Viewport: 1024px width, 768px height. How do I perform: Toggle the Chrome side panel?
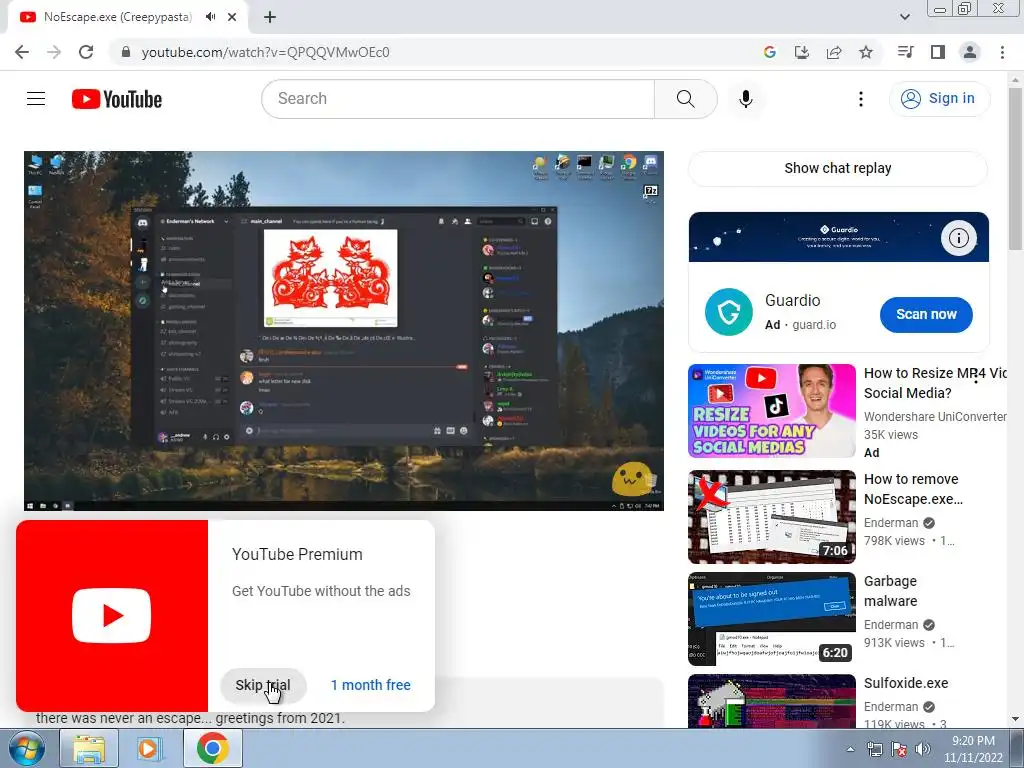click(x=938, y=52)
